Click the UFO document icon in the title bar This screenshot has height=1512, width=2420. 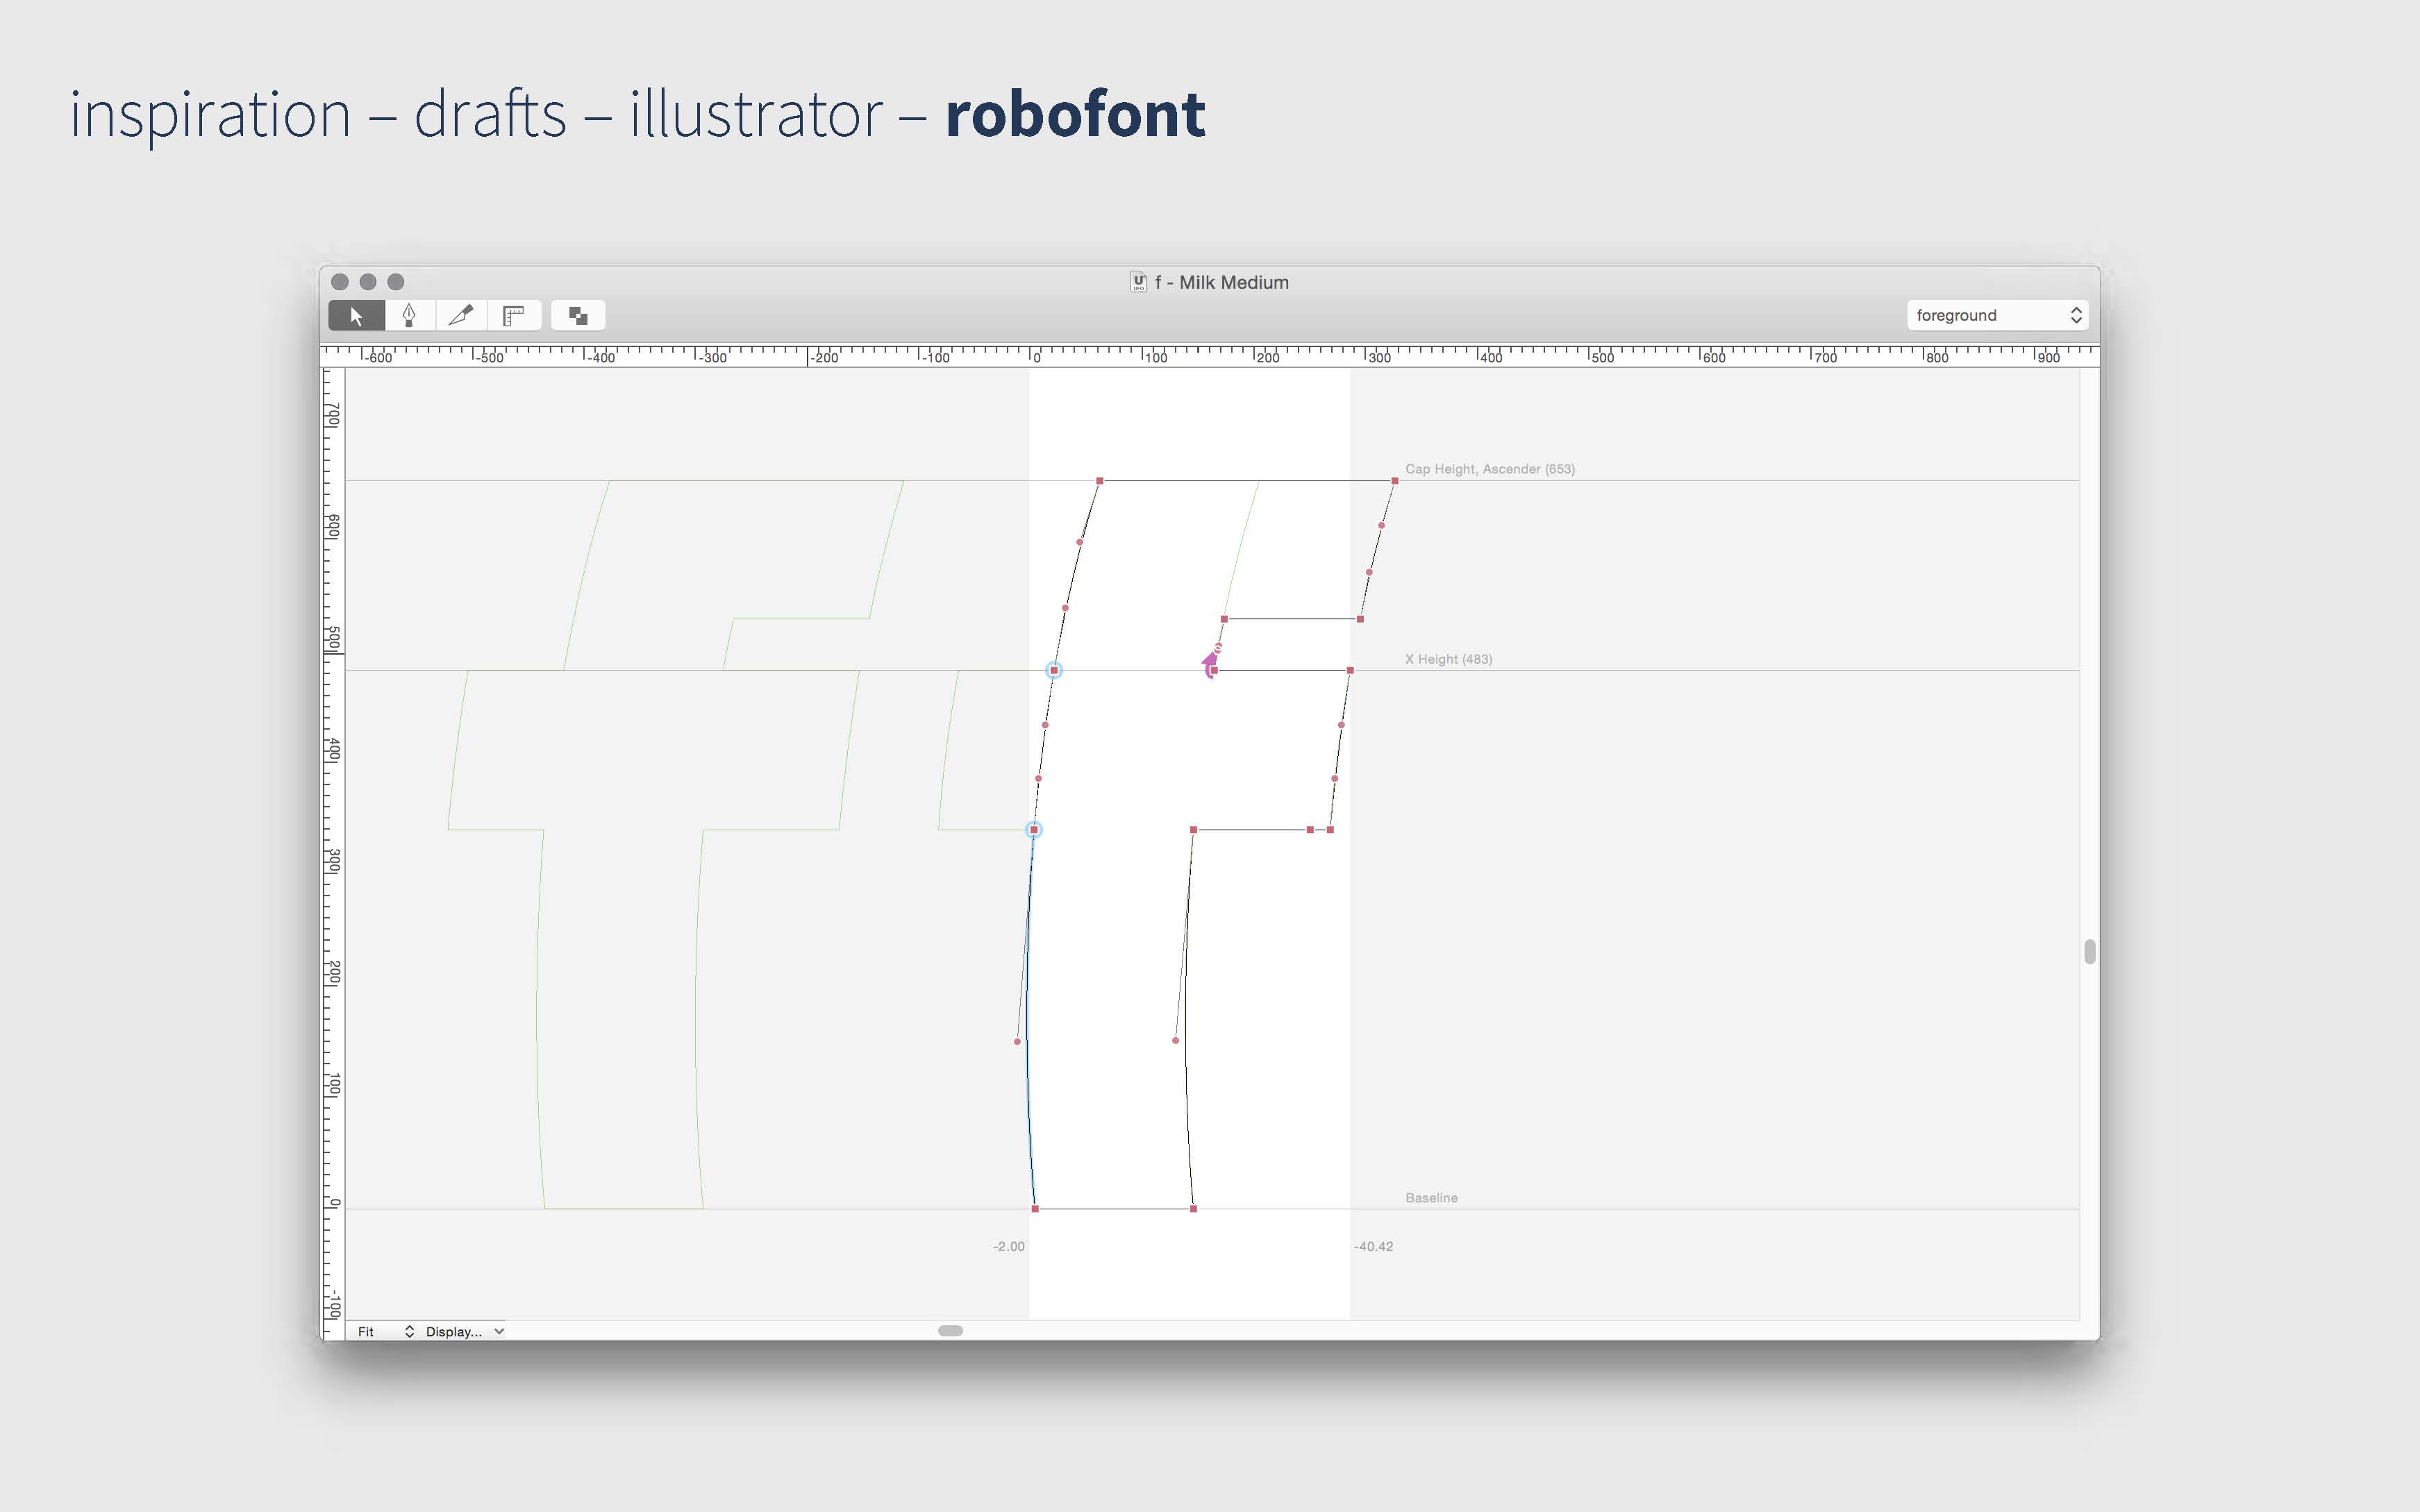pos(1138,282)
